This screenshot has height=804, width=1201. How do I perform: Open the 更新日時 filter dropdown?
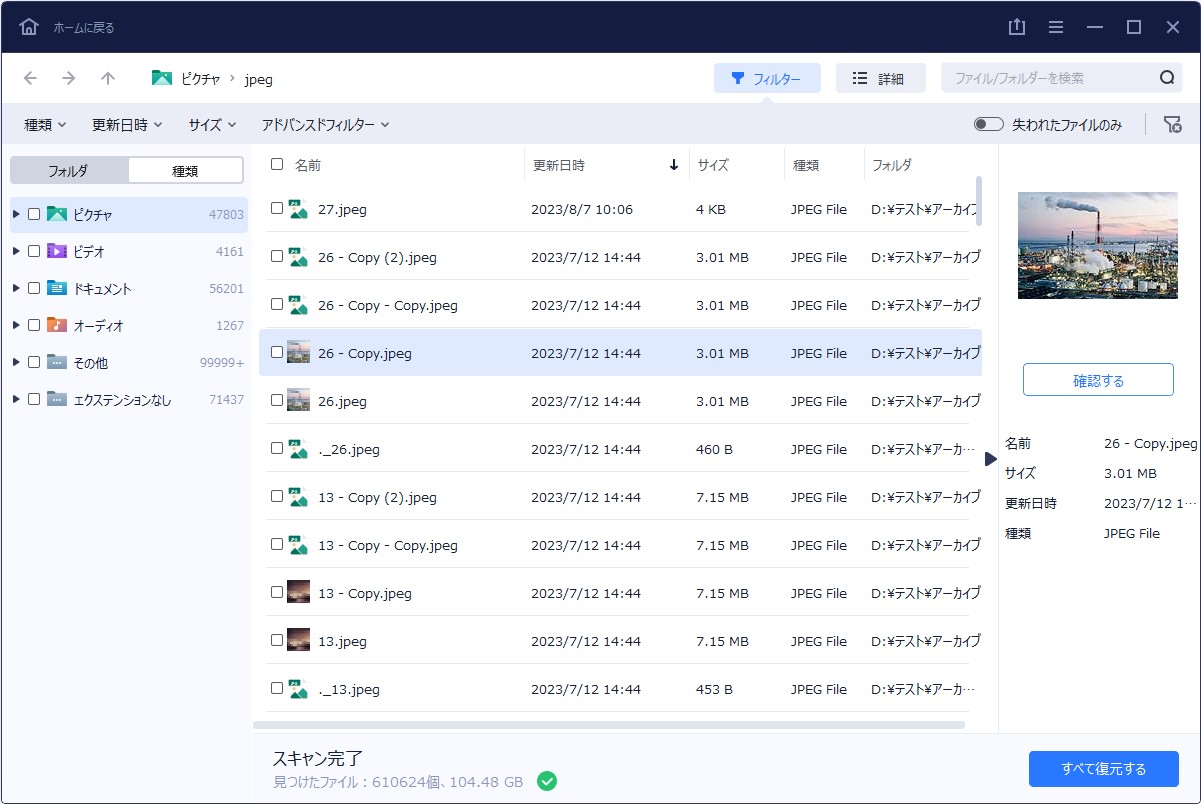click(x=127, y=125)
